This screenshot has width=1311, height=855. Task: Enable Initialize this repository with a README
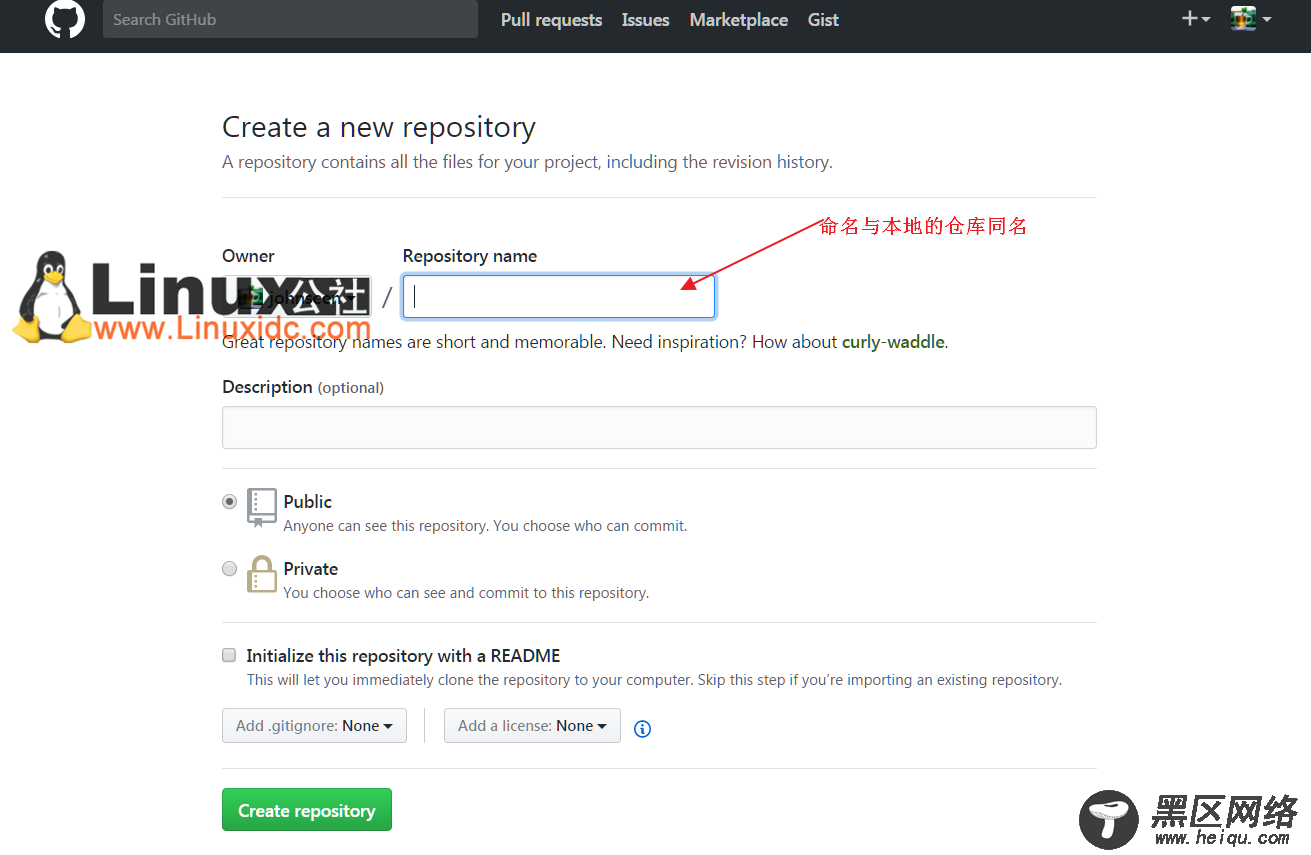tap(229, 656)
